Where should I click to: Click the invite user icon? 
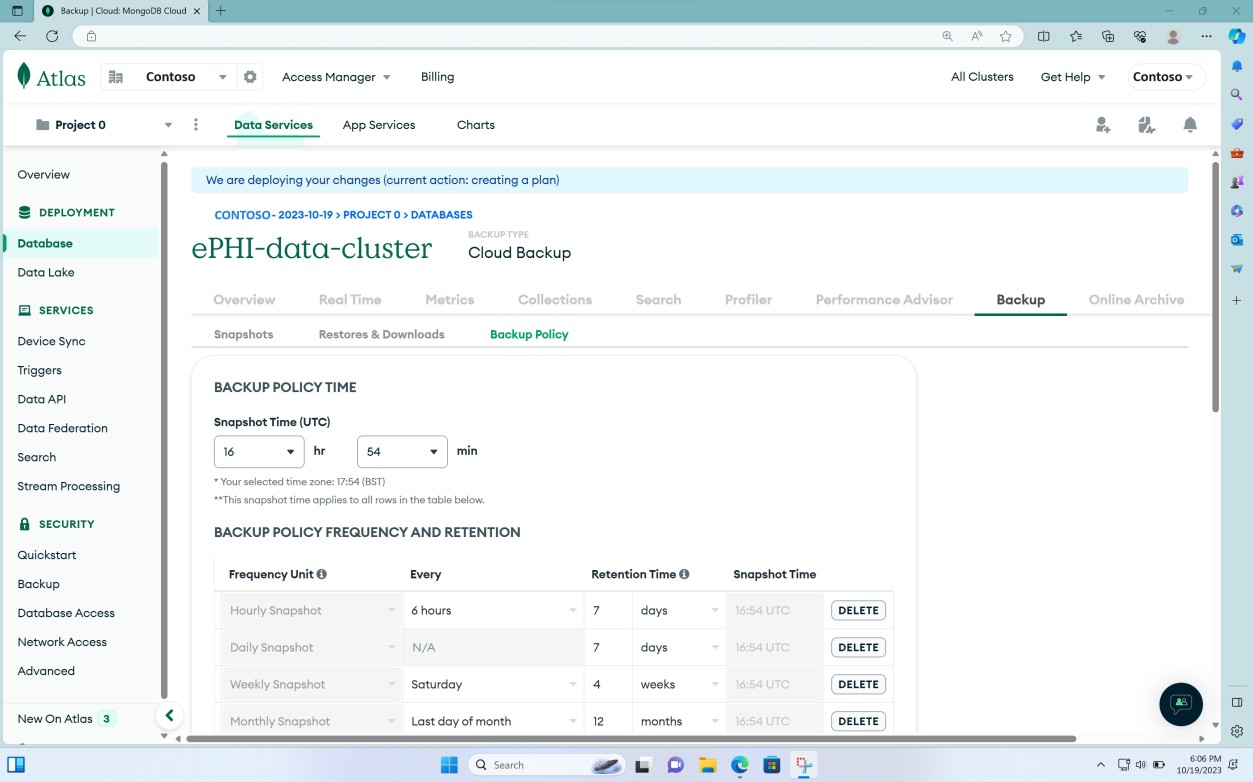tap(1103, 125)
